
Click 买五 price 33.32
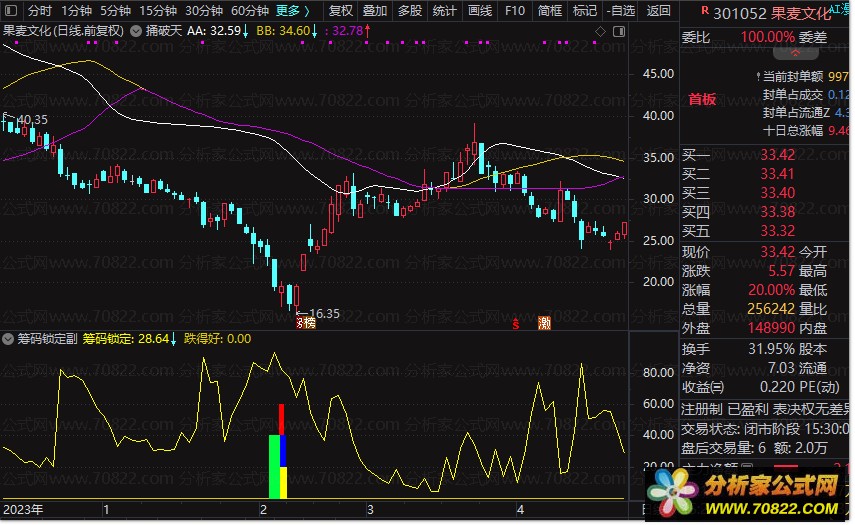click(x=777, y=231)
